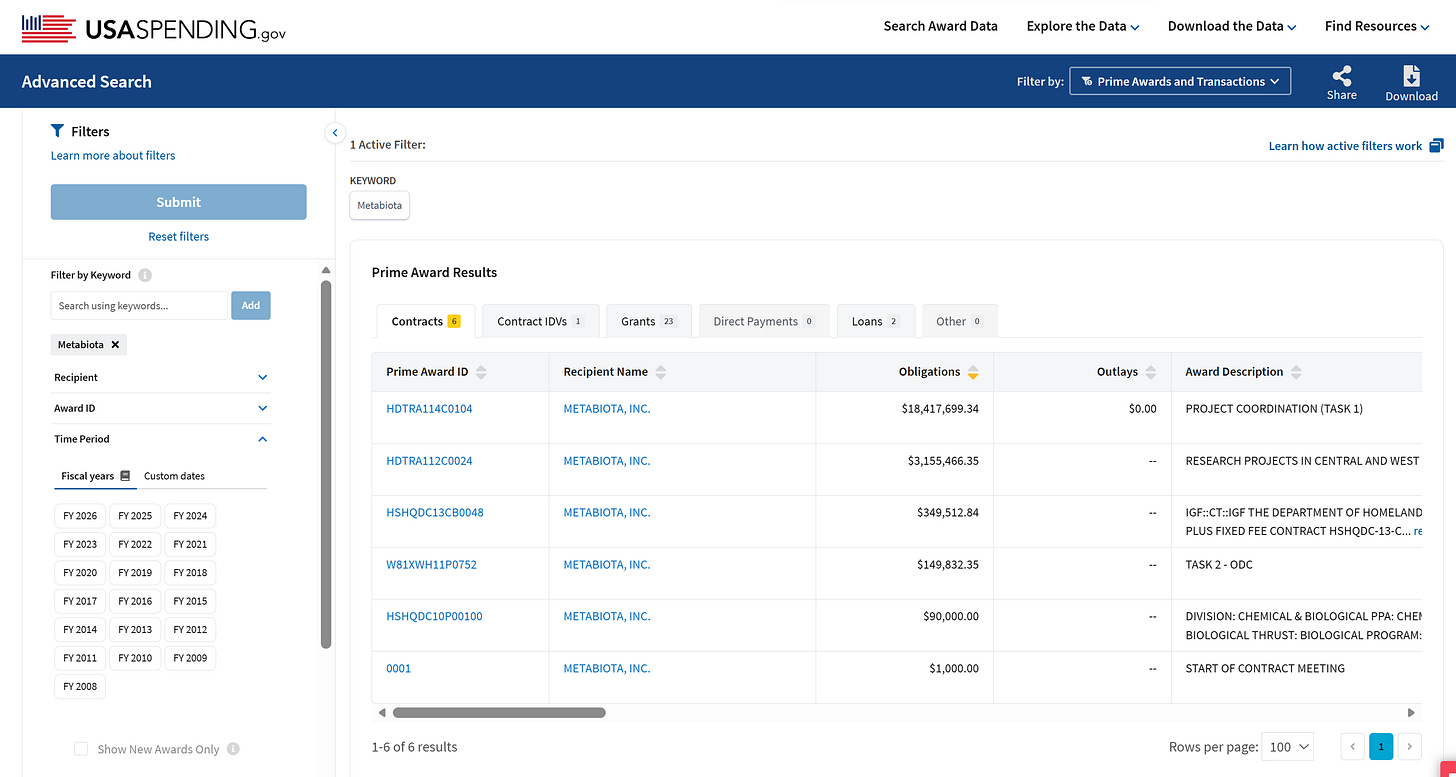1456x777 pixels.
Task: Select fiscal year FY 2016
Action: (x=135, y=601)
